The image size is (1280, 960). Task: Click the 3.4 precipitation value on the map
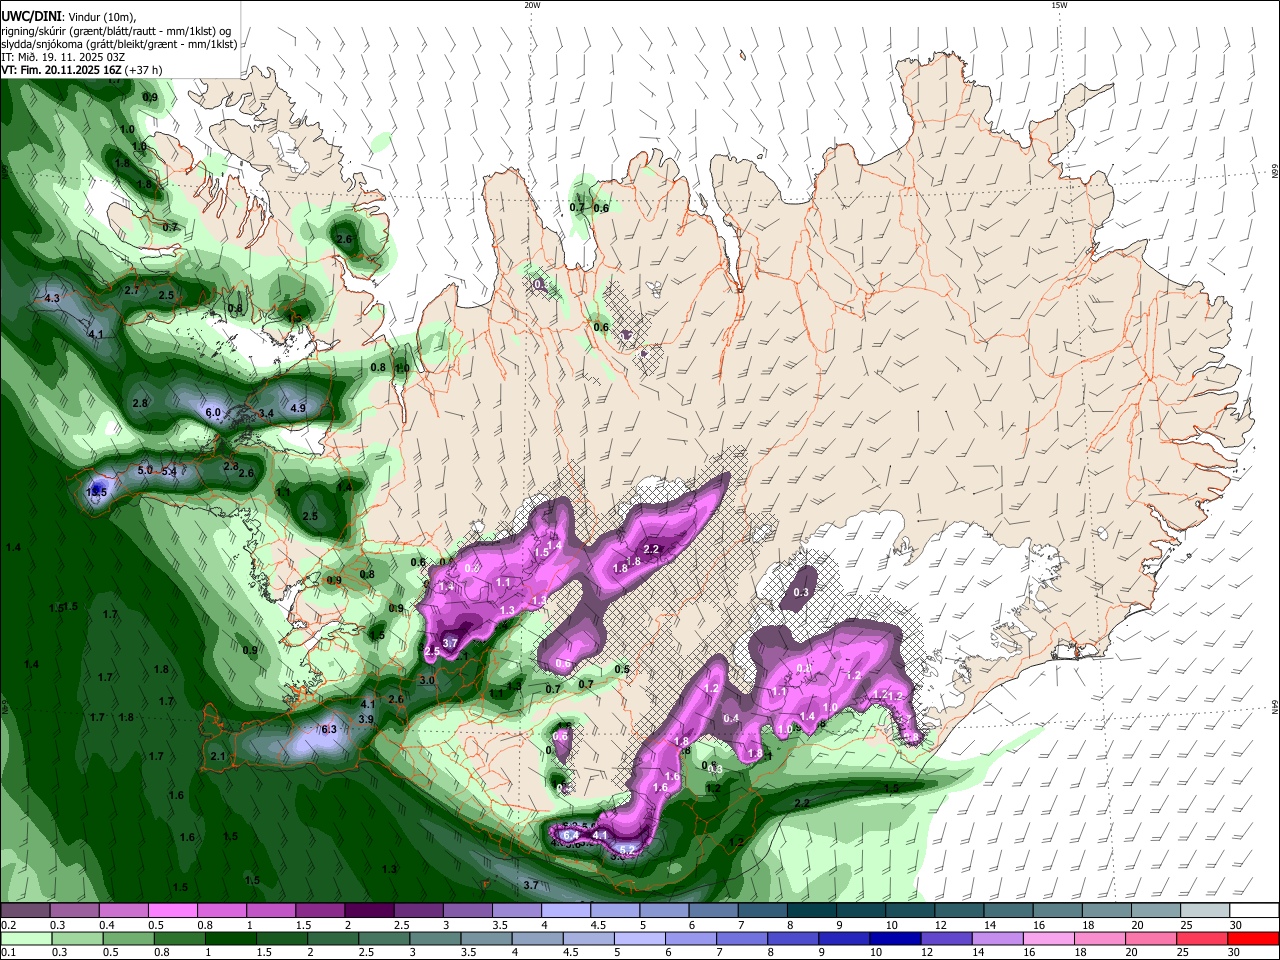click(x=266, y=413)
